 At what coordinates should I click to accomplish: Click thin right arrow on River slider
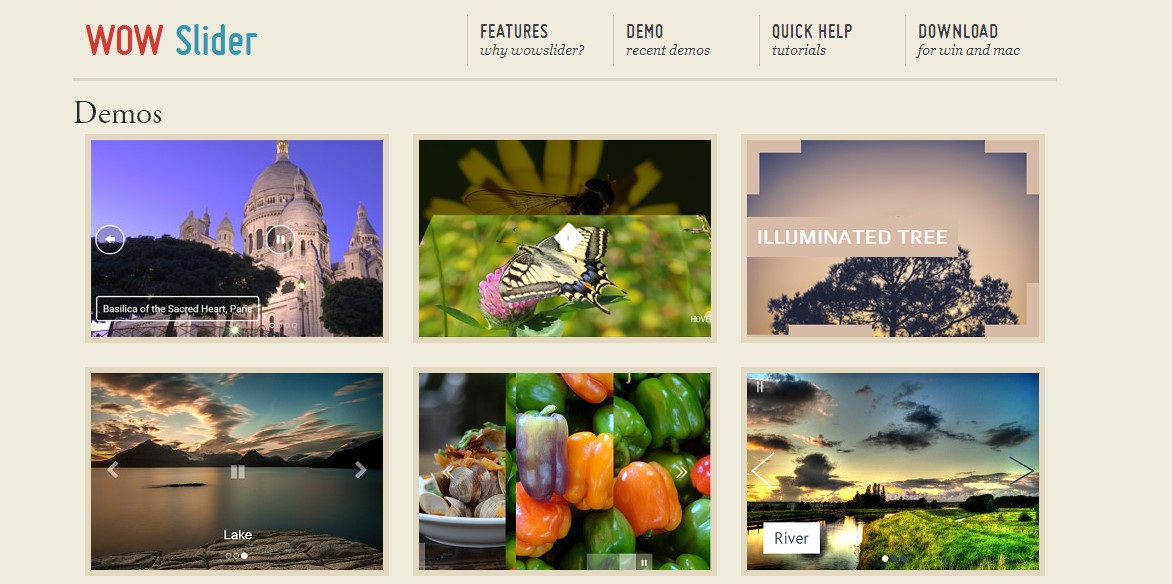click(1021, 471)
